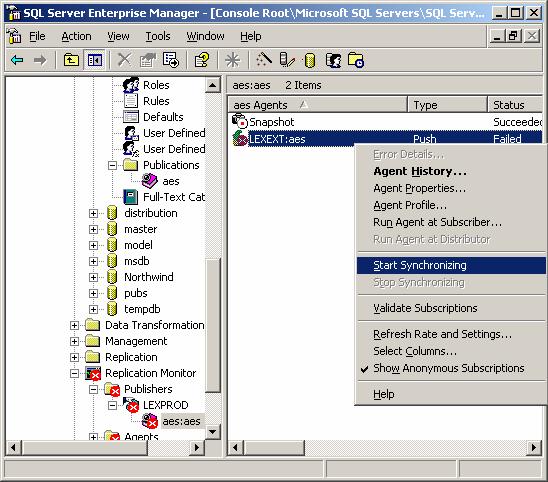The width and height of the screenshot is (548, 482).
Task: Click the Forward arrow toolbar icon
Action: [x=40, y=60]
